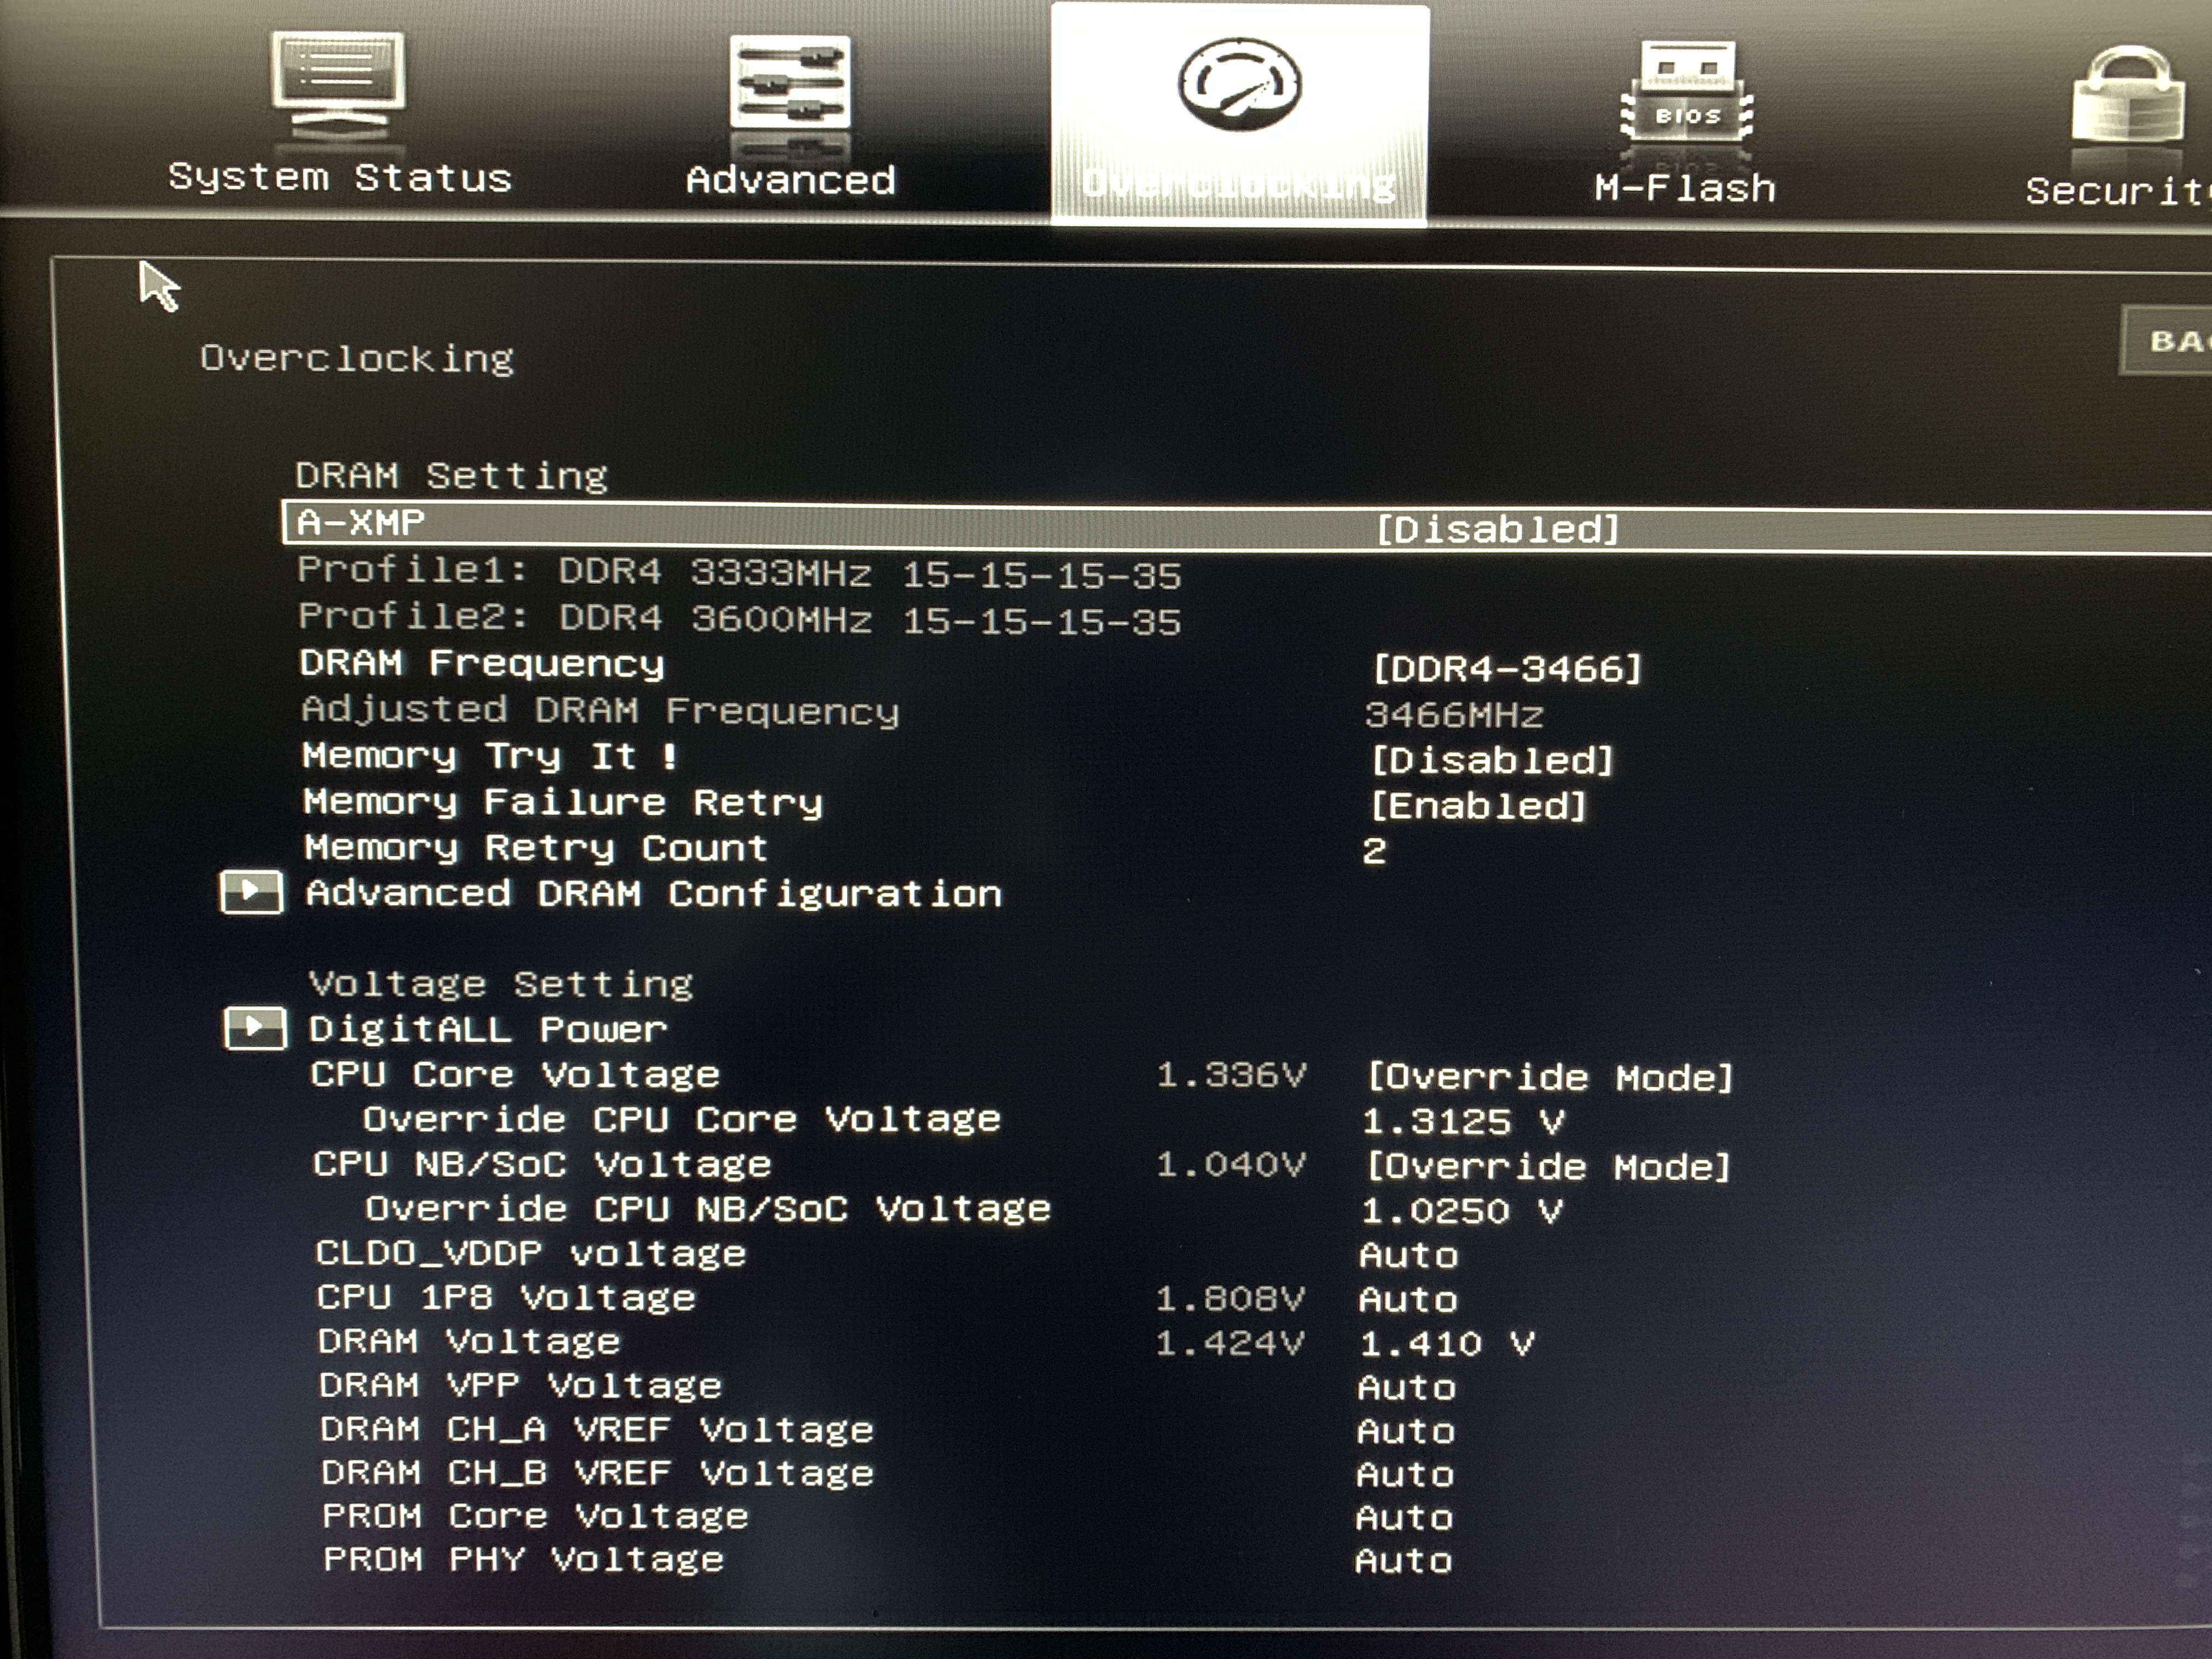This screenshot has height=1659, width=2212.
Task: Open the DRAM Frequency DDR4-3466 dropdown
Action: (1507, 669)
